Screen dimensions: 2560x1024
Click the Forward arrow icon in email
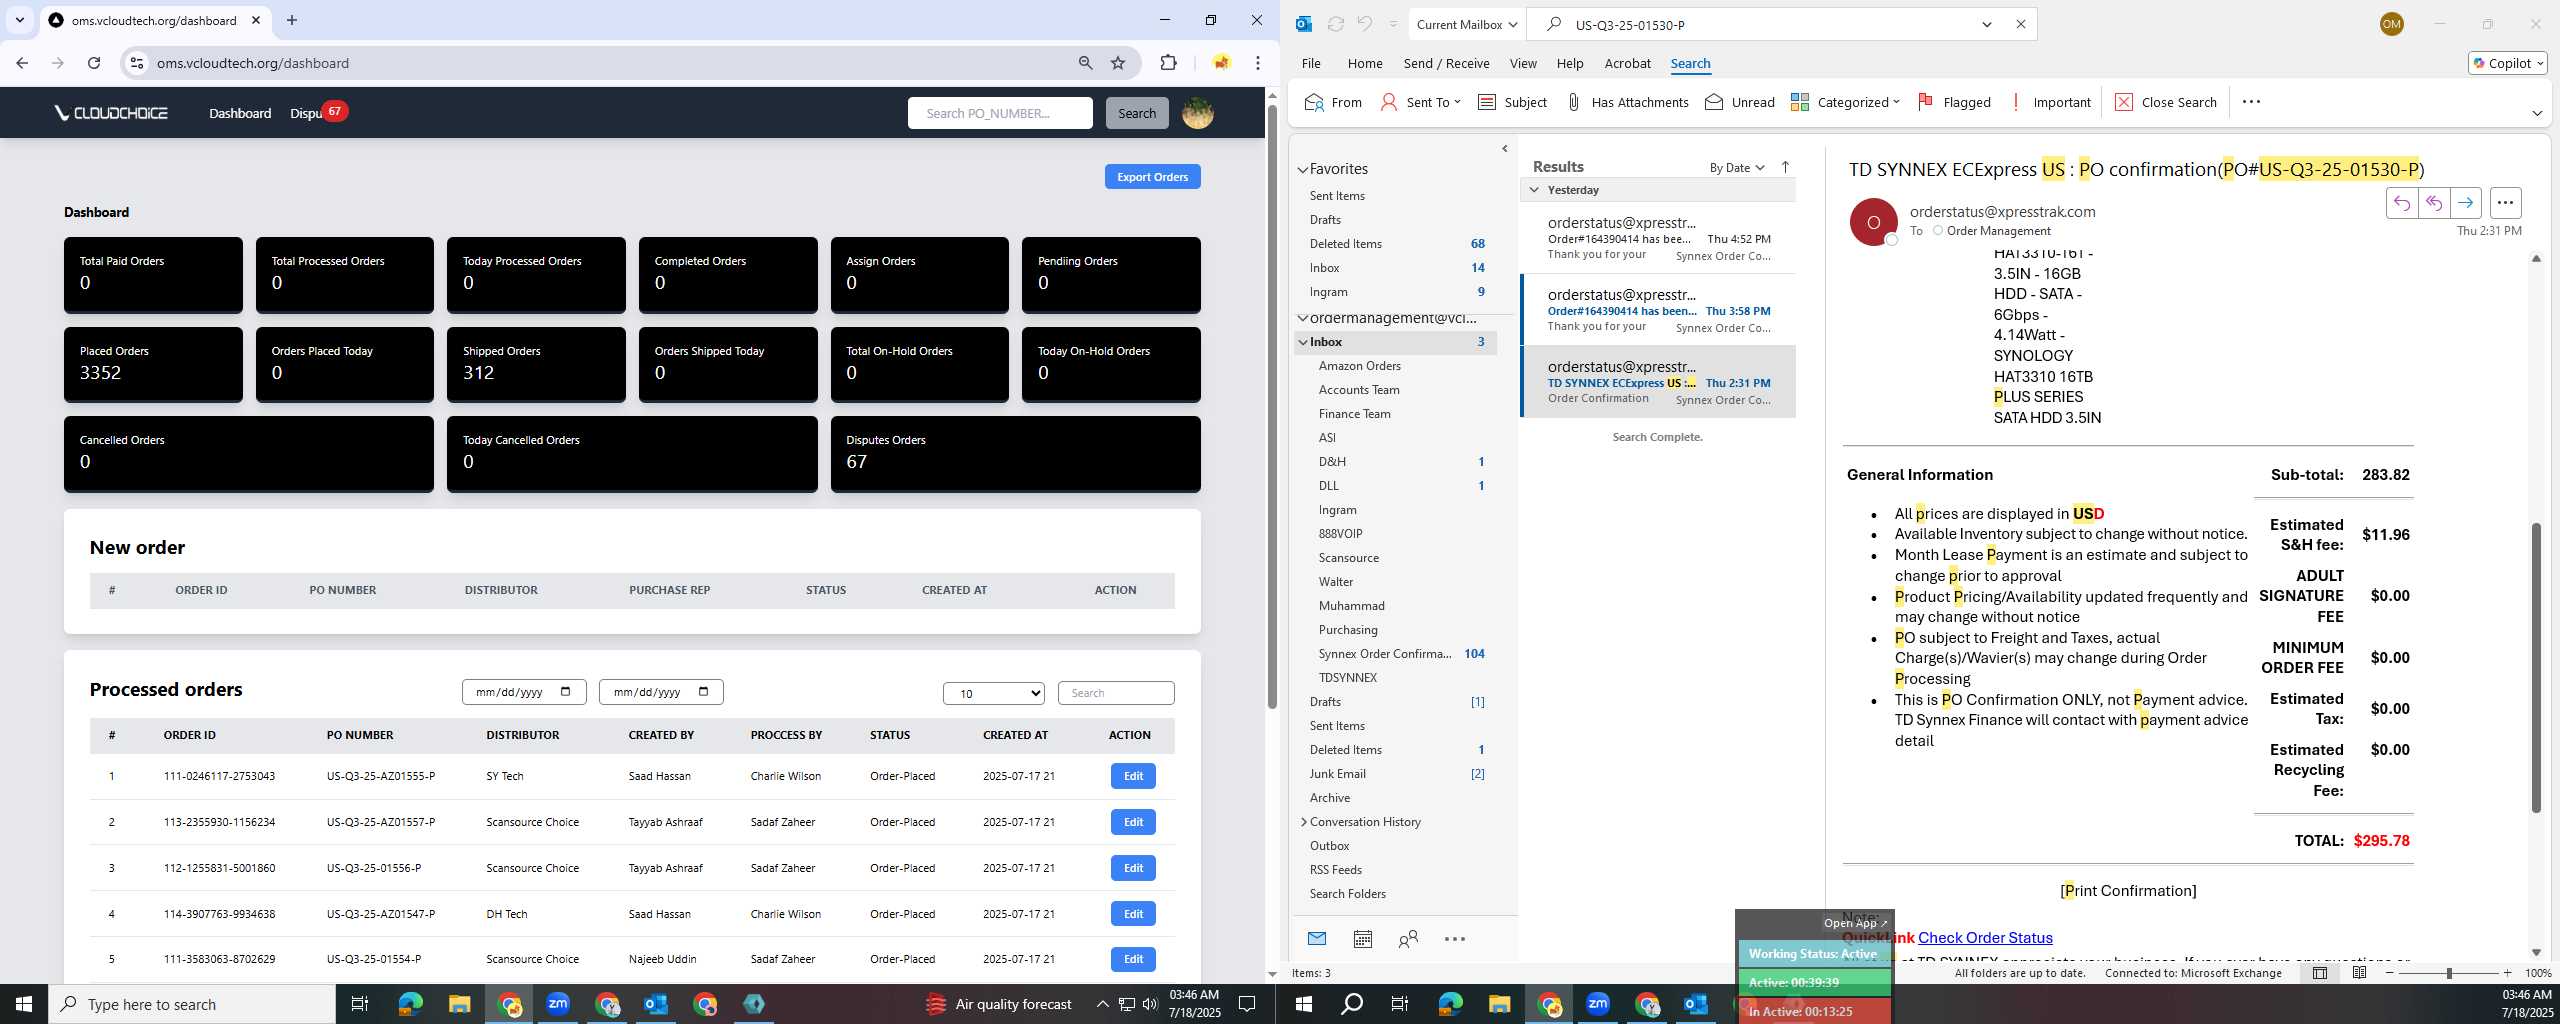(x=2465, y=203)
